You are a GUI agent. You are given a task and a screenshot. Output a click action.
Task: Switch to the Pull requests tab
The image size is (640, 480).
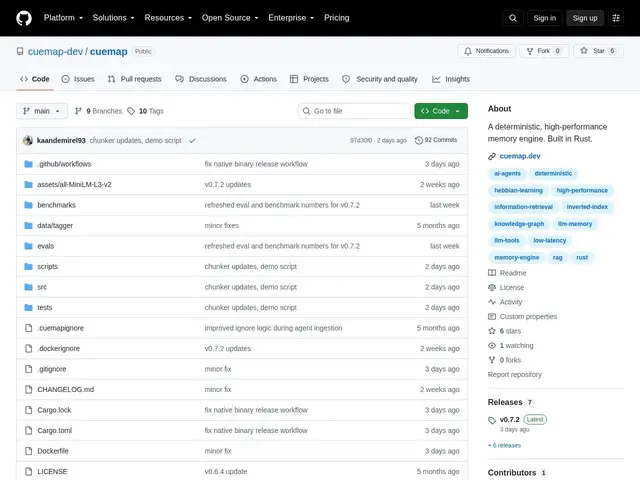tap(135, 79)
